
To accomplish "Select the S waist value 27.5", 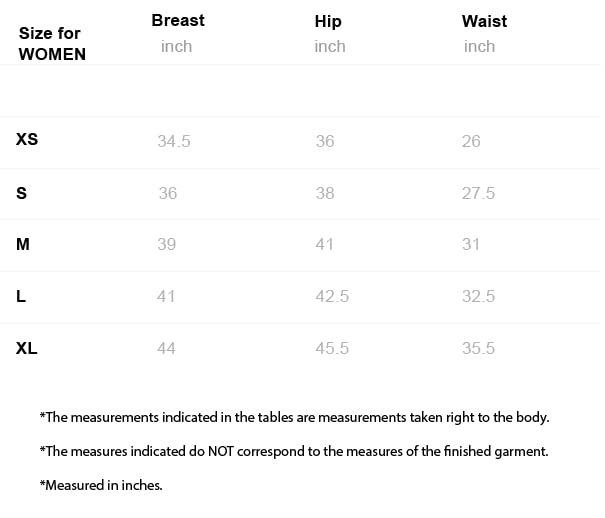I will click(x=478, y=193).
